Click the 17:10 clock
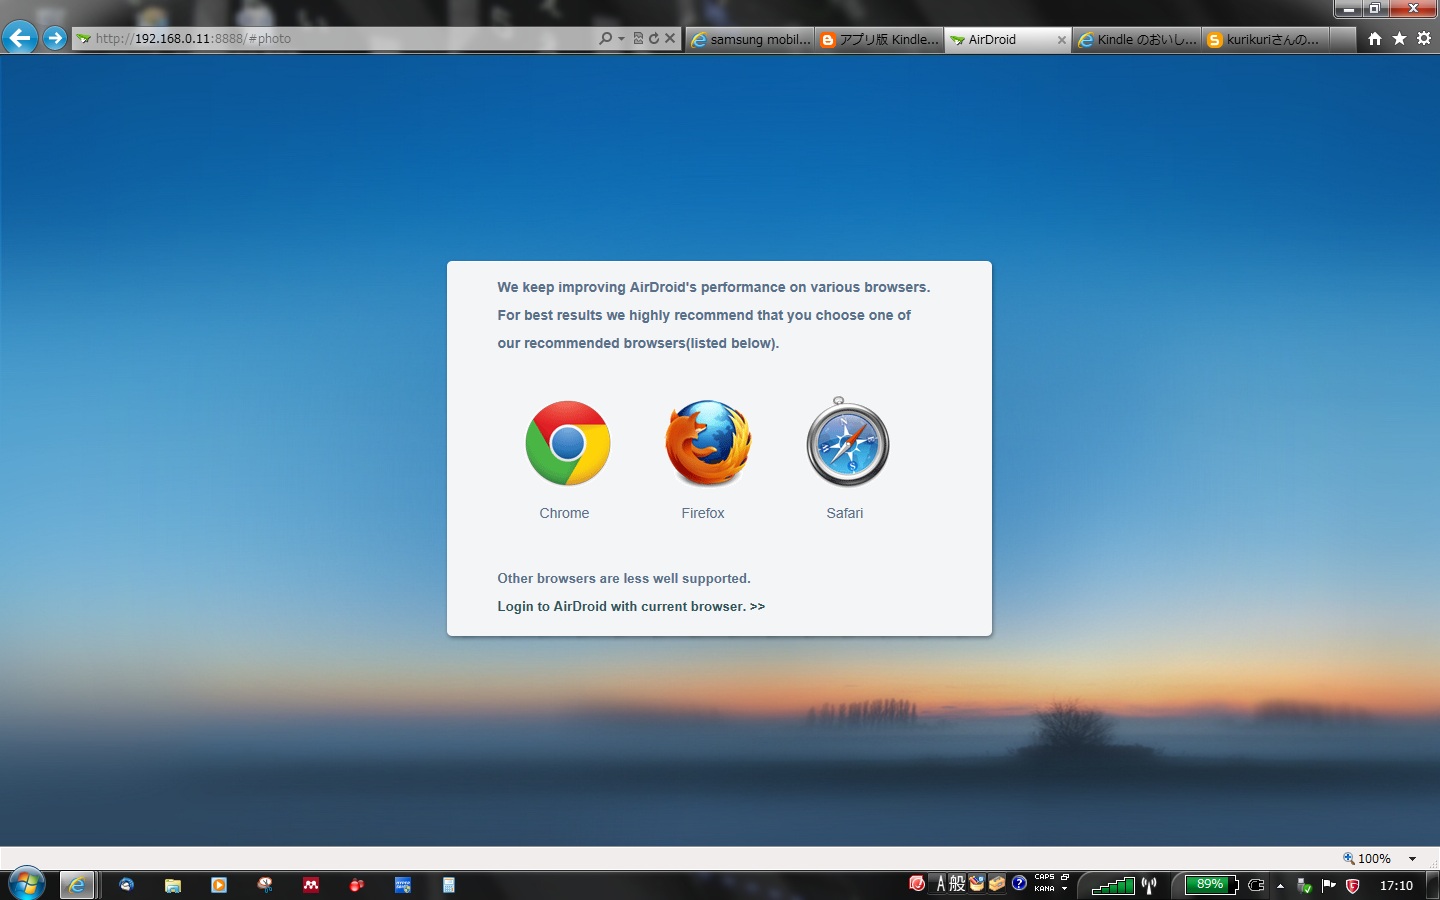Screen dimensions: 1440x900 click(x=1396, y=885)
